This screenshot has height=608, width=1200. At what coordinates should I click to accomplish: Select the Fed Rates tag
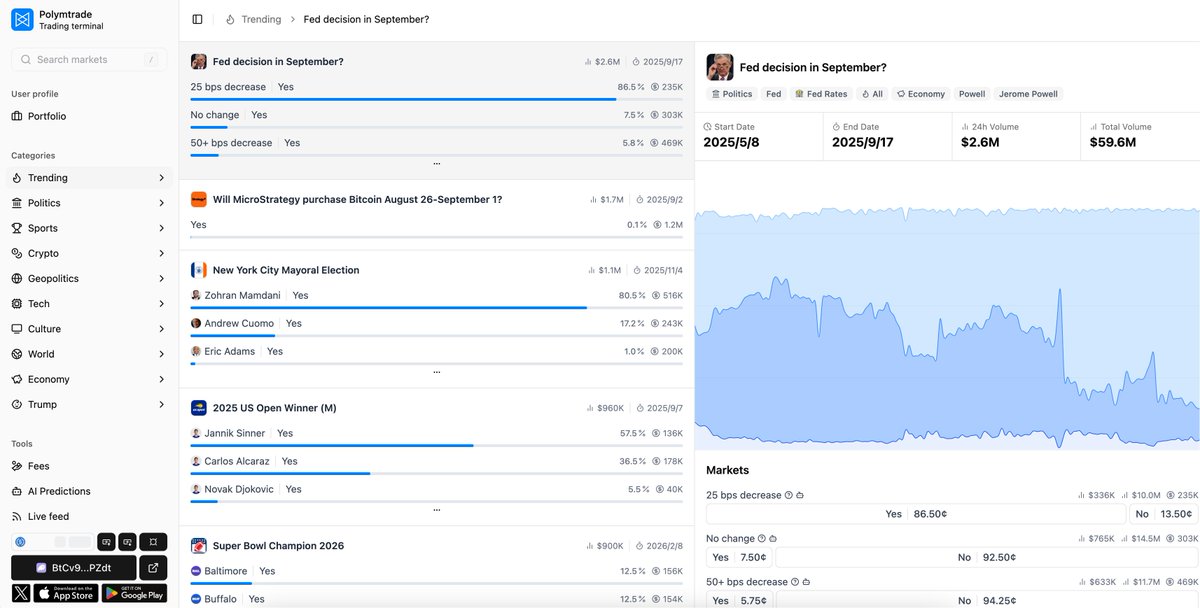pos(821,94)
